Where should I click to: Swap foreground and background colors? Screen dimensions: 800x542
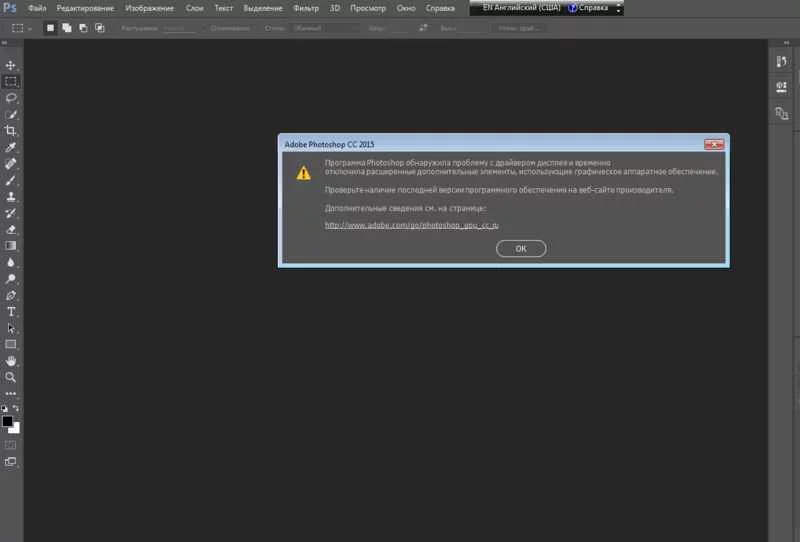coord(16,408)
